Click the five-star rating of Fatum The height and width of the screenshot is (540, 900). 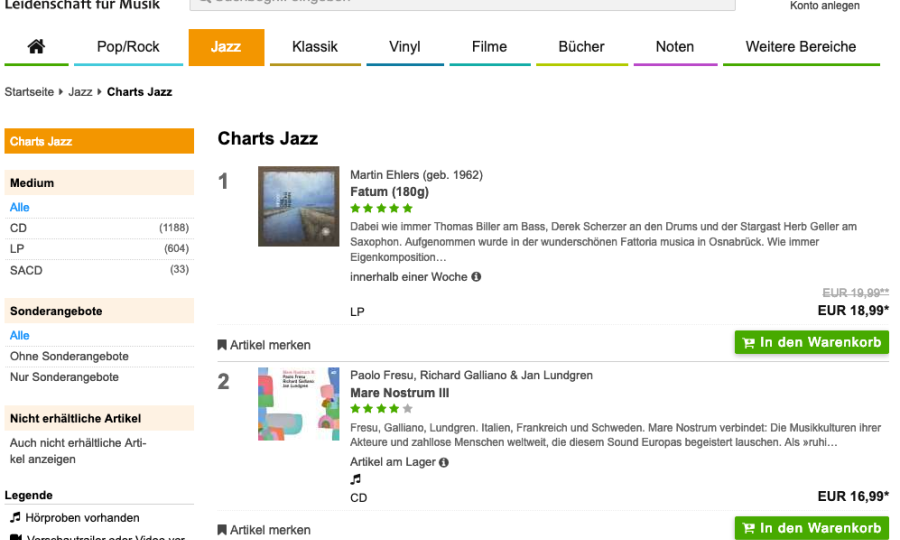click(x=381, y=209)
